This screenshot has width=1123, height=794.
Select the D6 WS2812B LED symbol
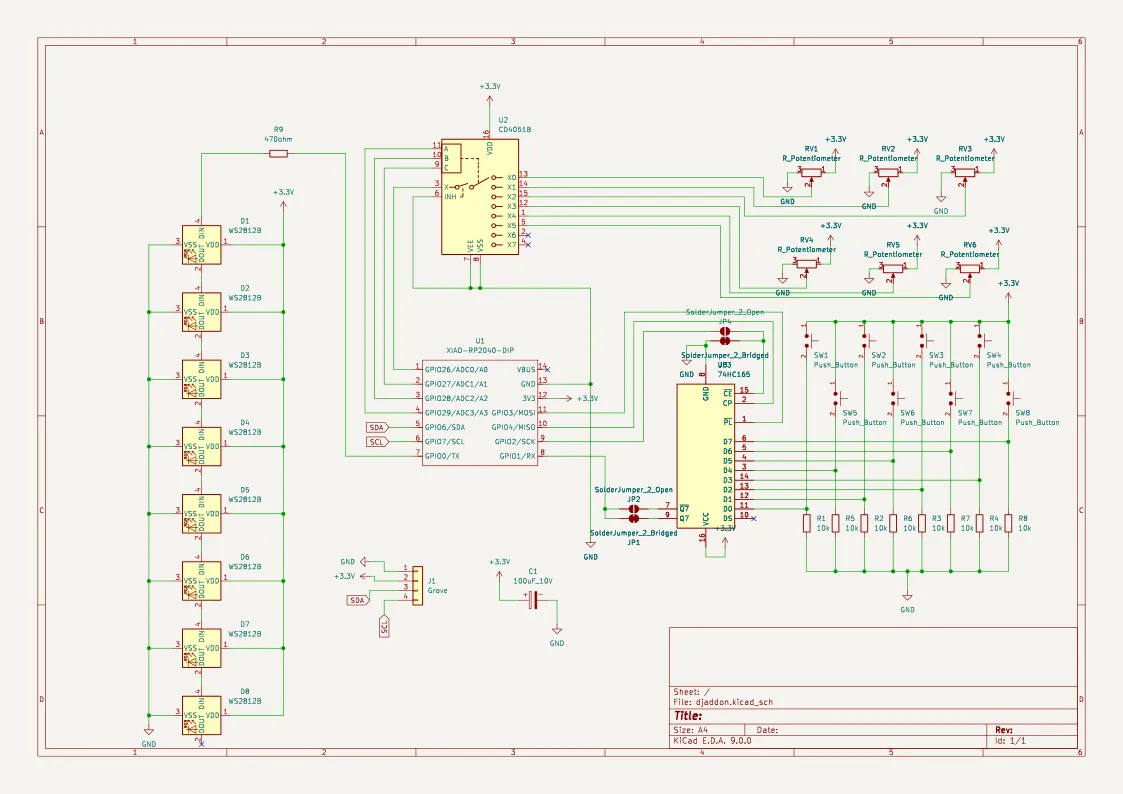click(201, 581)
